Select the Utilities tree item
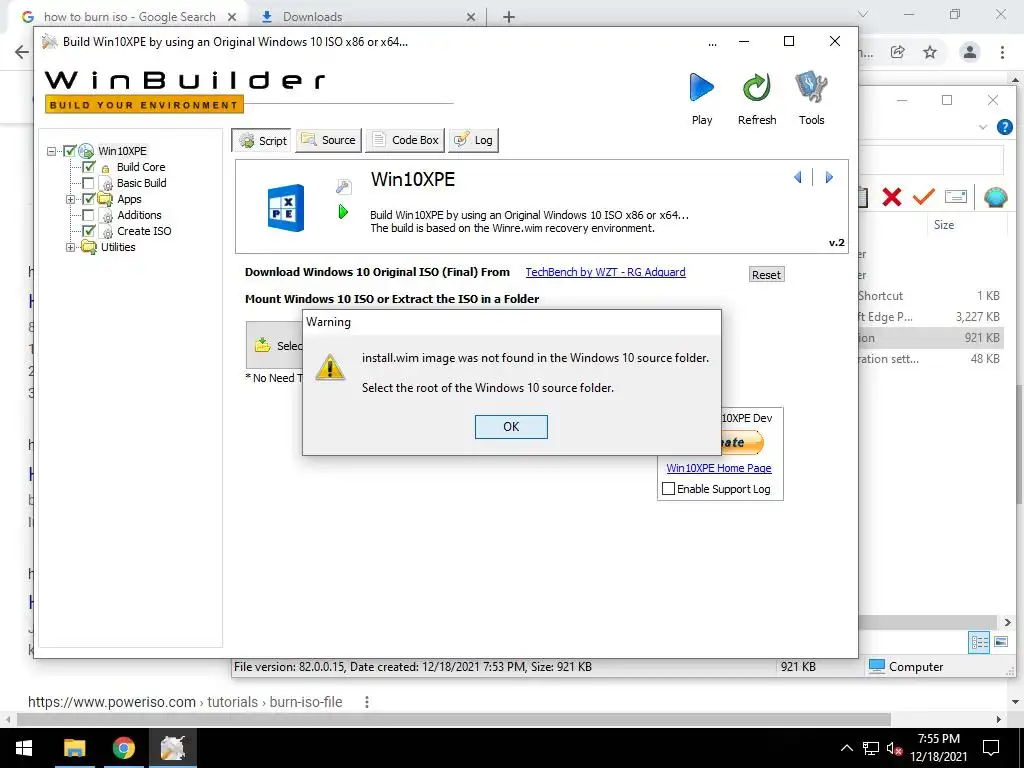This screenshot has width=1024, height=768. pyautogui.click(x=118, y=247)
